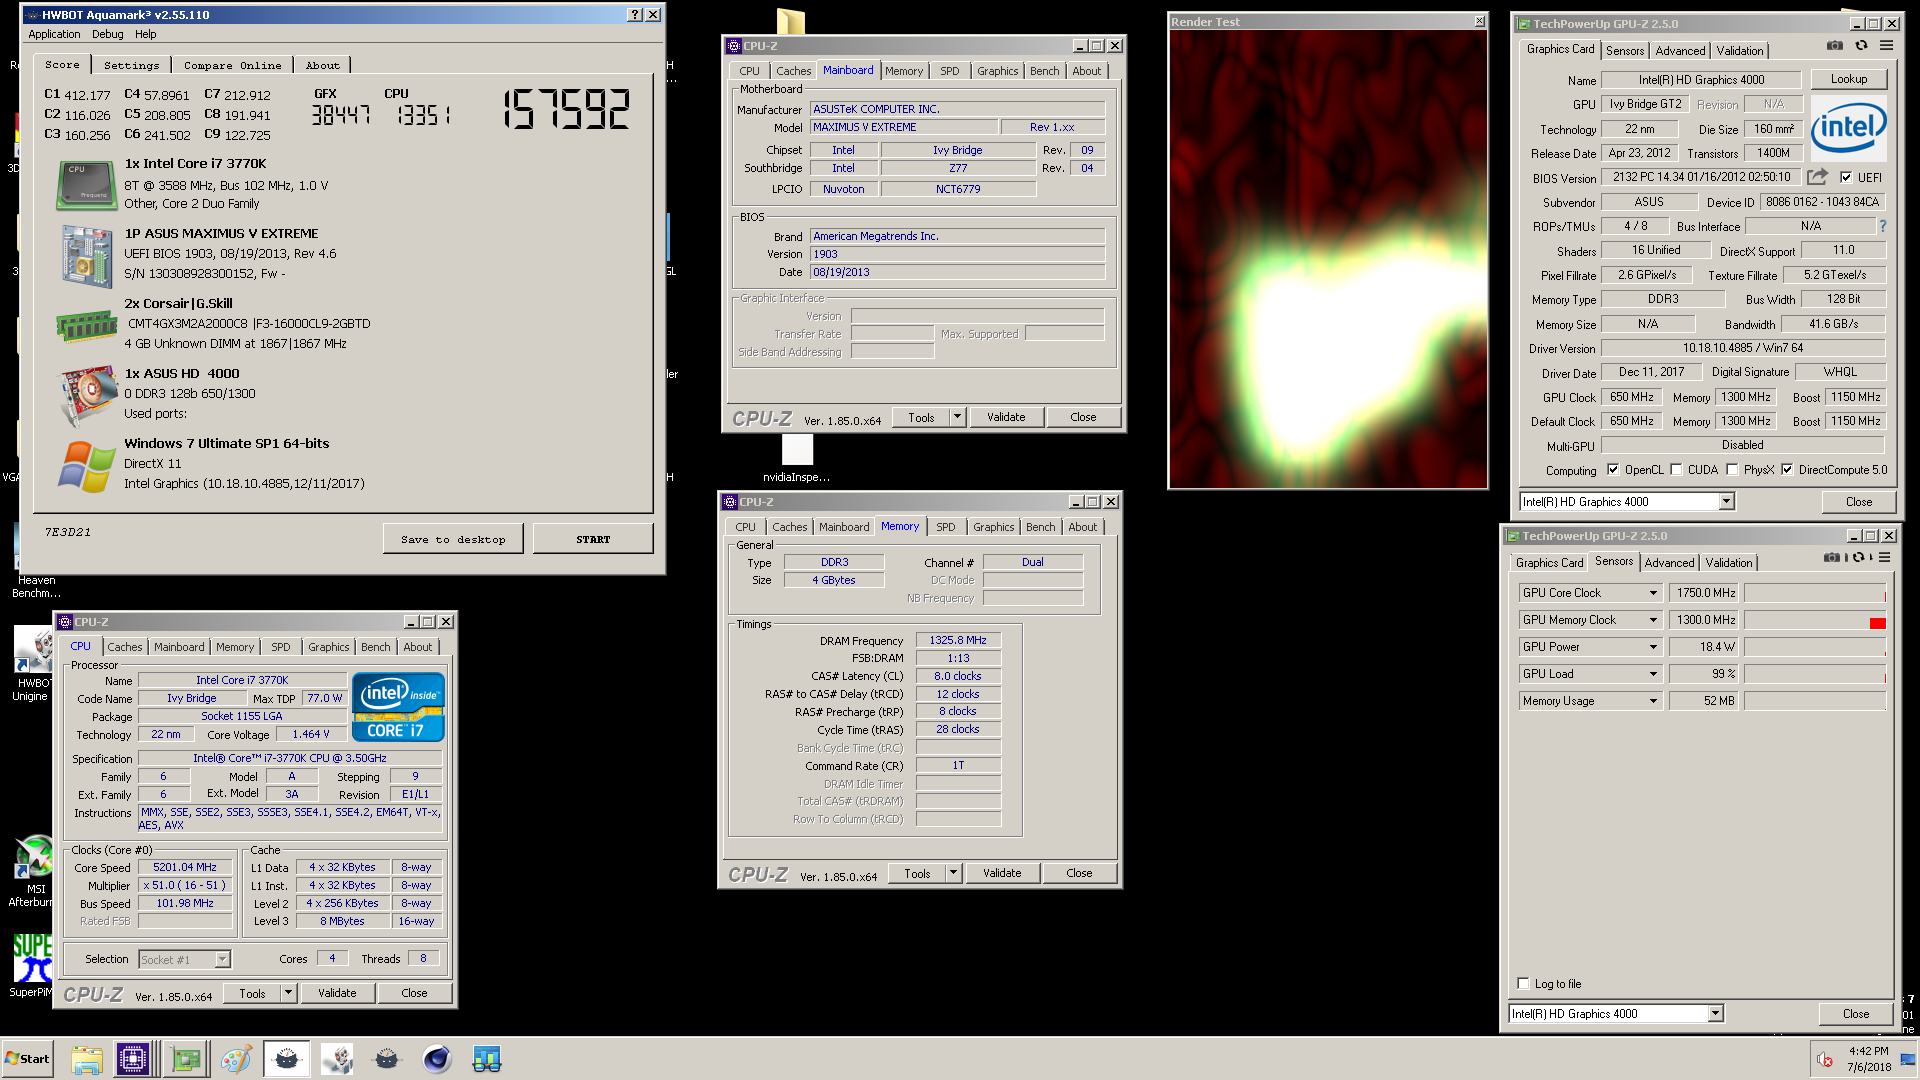Click the Intel logo in GPU-Z
Screen dimensions: 1920x1080
pyautogui.click(x=1848, y=129)
